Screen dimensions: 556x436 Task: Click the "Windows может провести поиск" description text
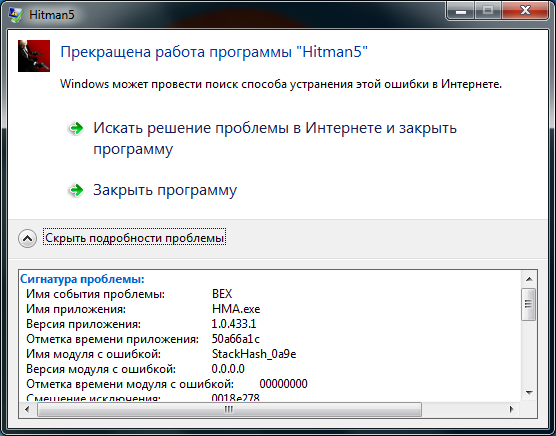coord(281,84)
